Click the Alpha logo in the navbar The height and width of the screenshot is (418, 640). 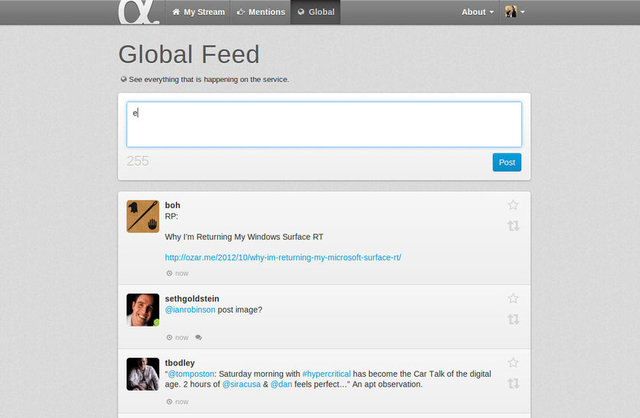pyautogui.click(x=133, y=12)
